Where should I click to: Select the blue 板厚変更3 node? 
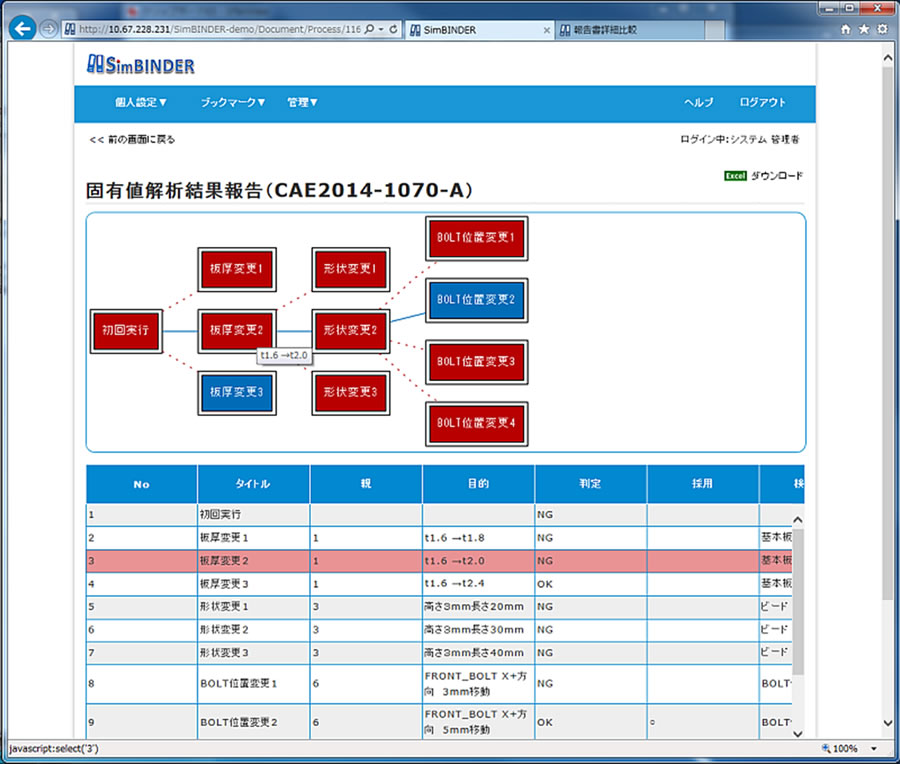[237, 393]
